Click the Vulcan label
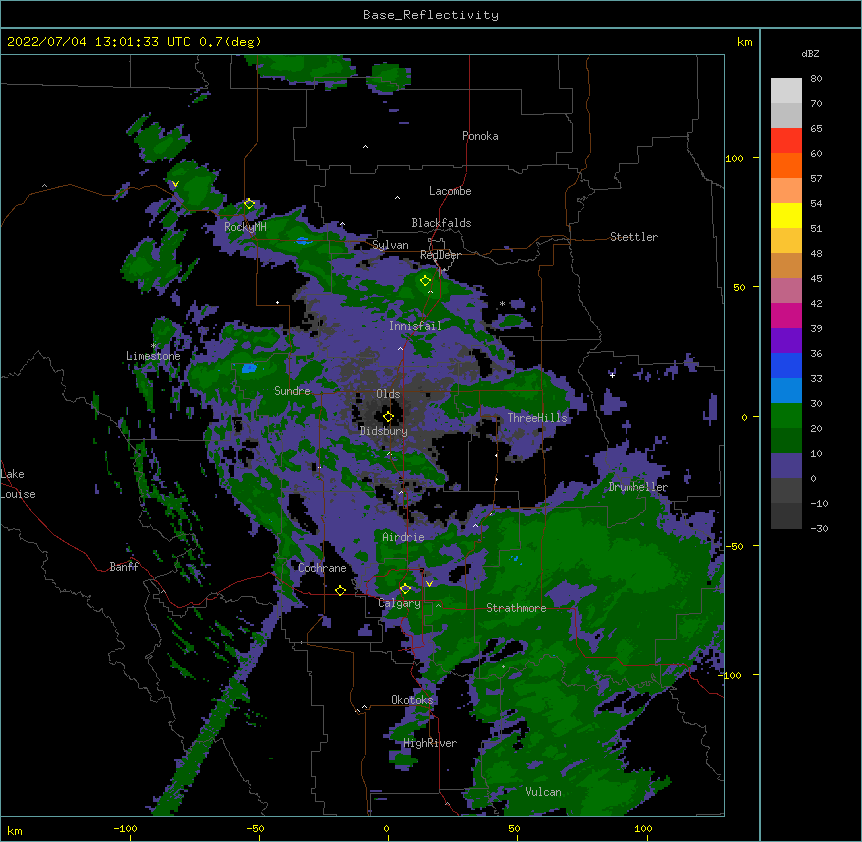Image resolution: width=862 pixels, height=842 pixels. pos(543,792)
